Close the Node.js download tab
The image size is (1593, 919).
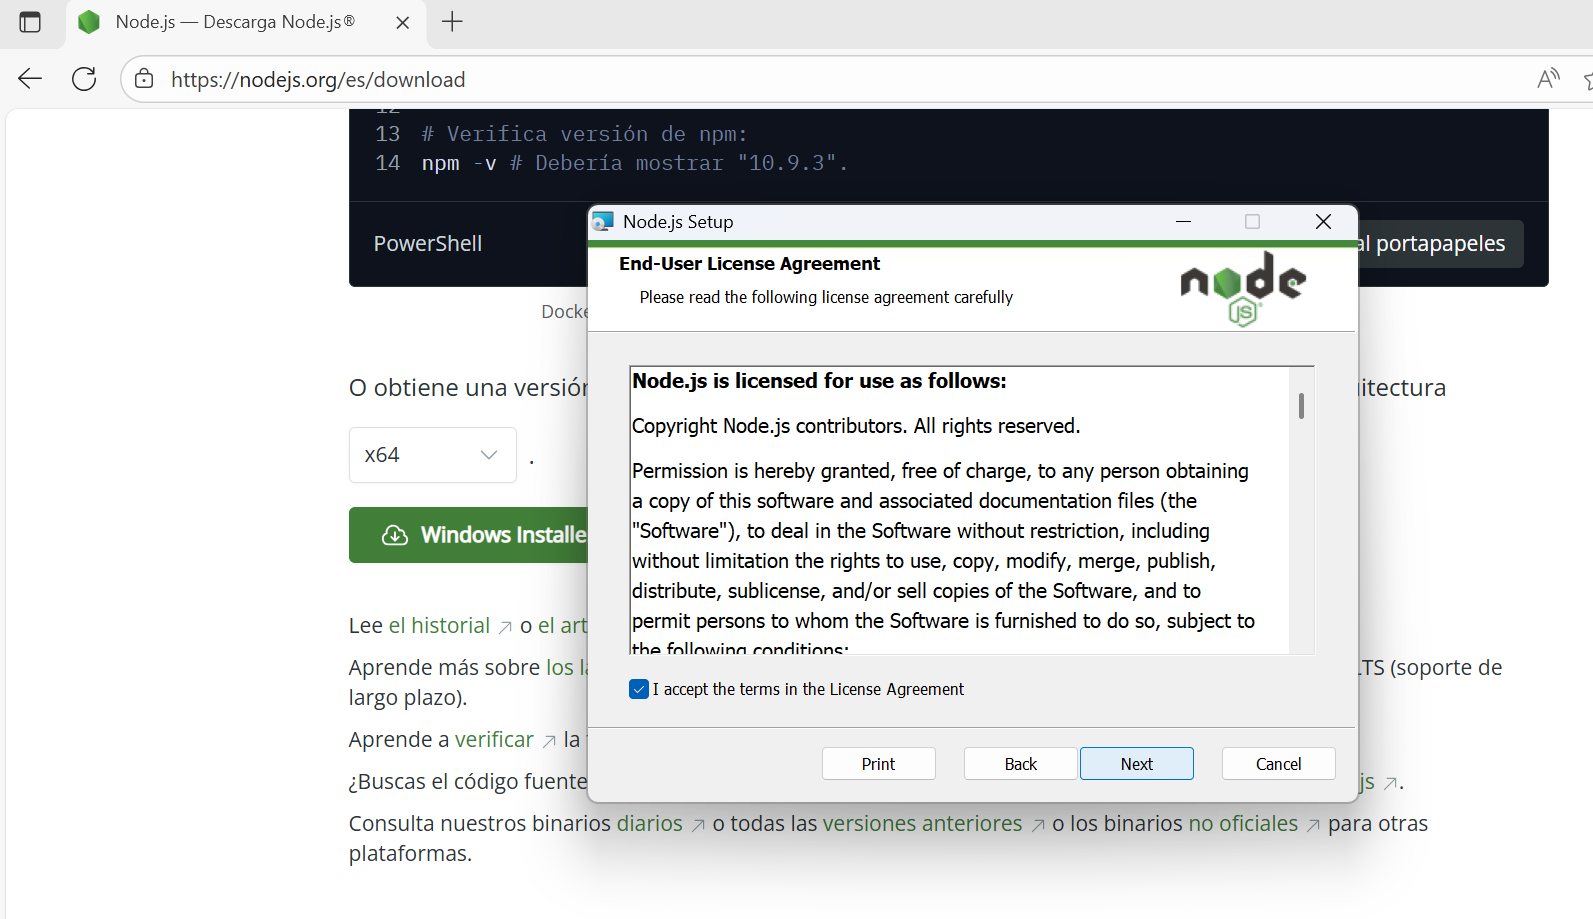[402, 22]
